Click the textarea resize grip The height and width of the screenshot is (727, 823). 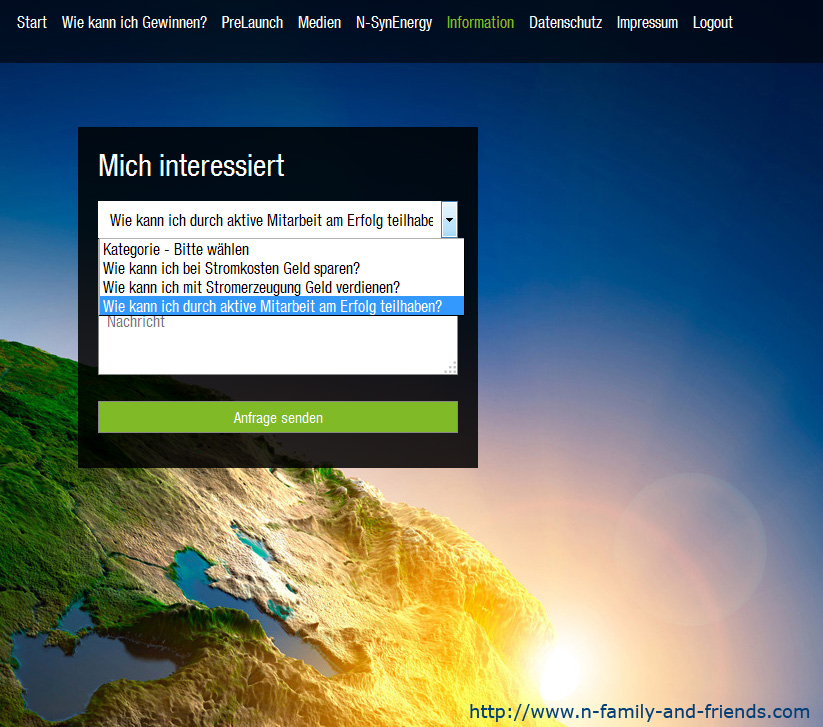point(451,368)
